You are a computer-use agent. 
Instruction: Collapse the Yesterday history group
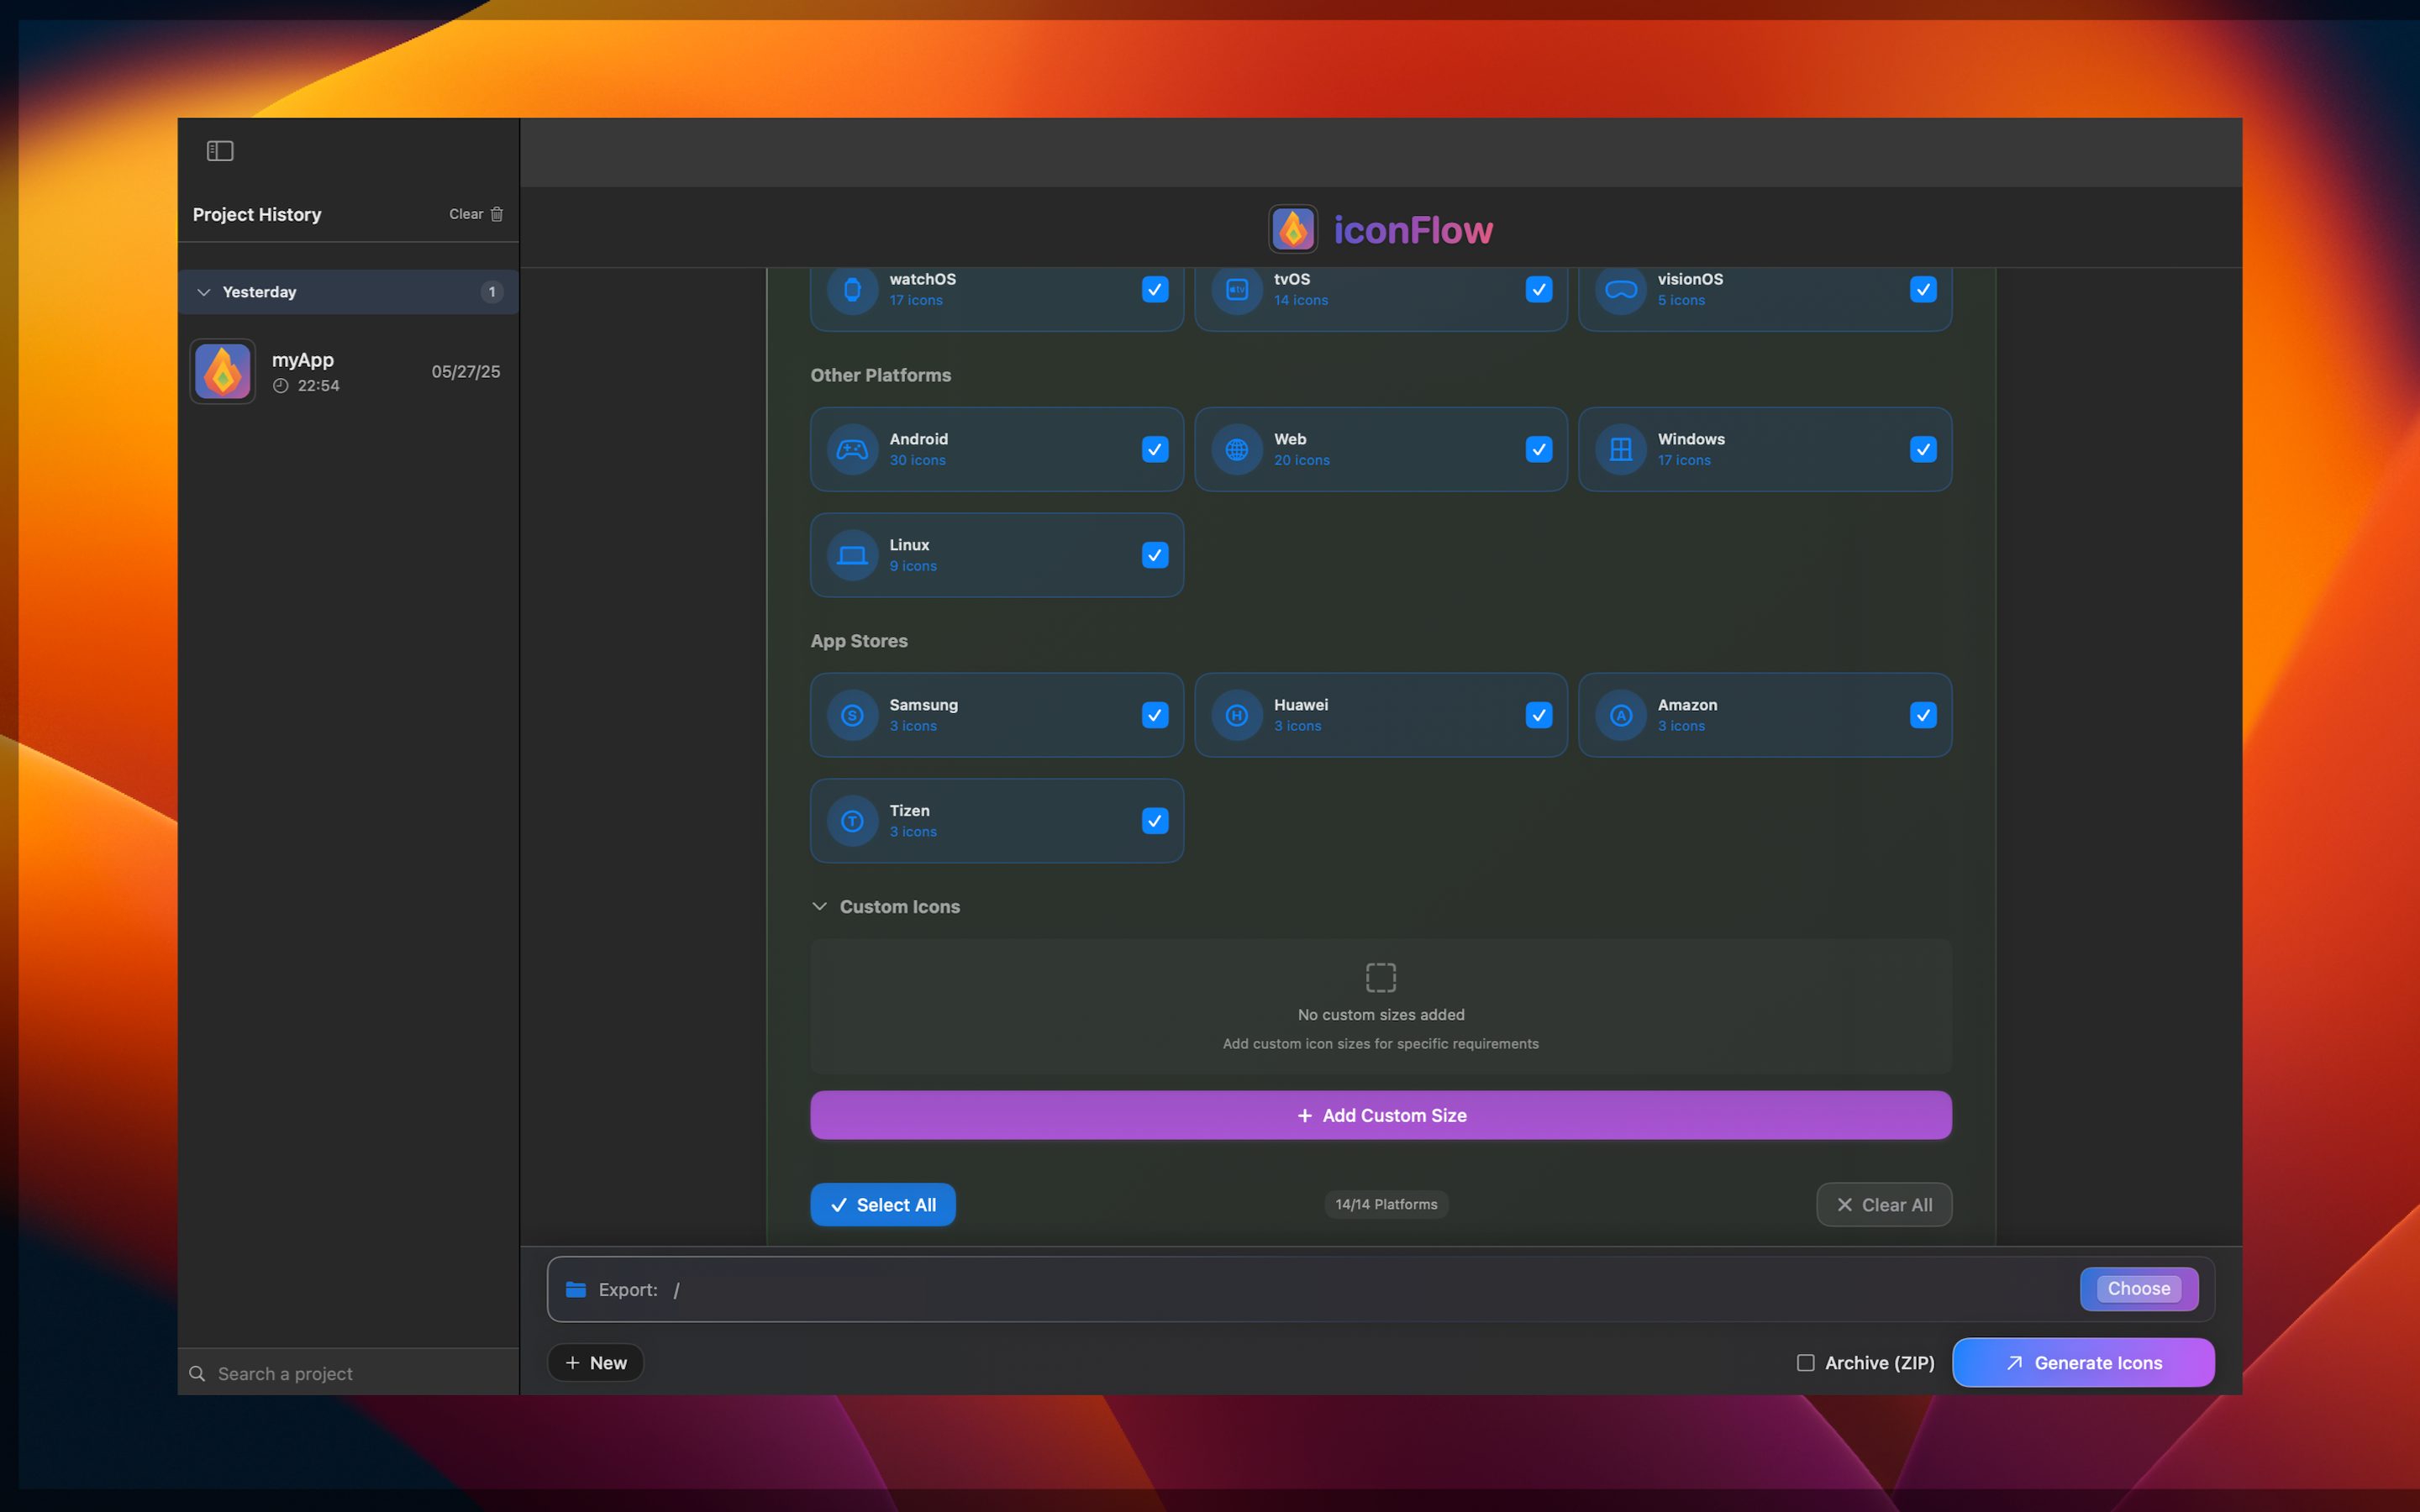(x=204, y=292)
